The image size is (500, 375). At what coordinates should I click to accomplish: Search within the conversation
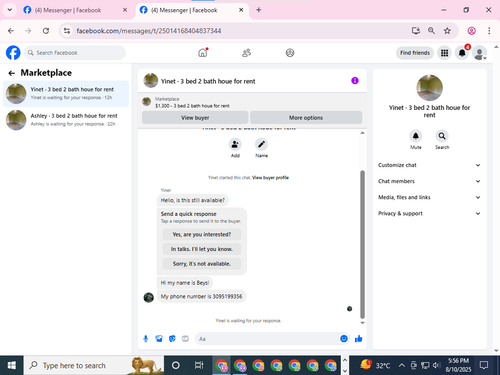442,136
